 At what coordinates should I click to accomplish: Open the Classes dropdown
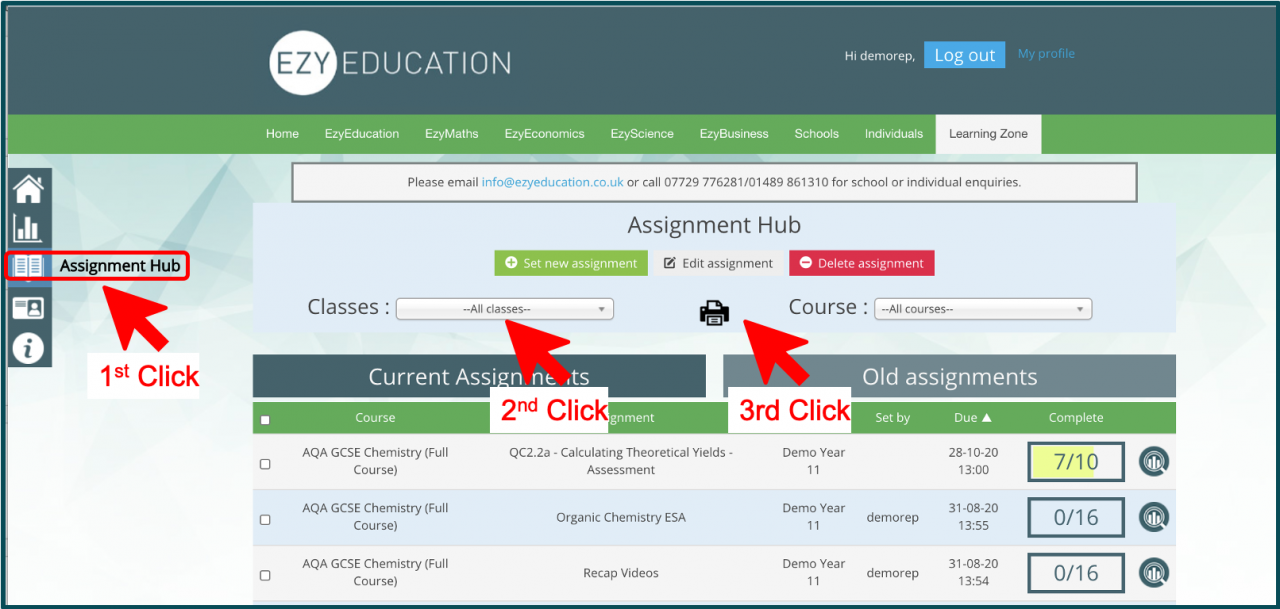[x=505, y=309]
